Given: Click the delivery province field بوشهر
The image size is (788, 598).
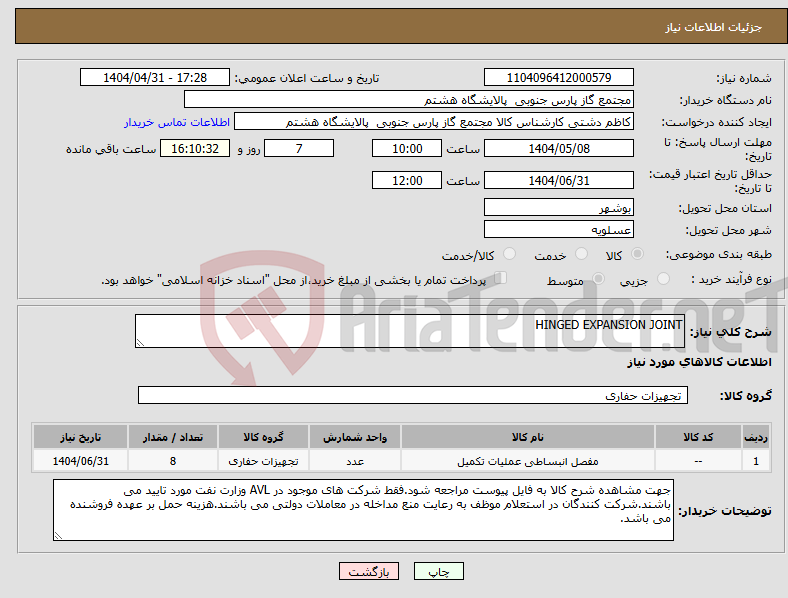Looking at the screenshot, I should 558,207.
